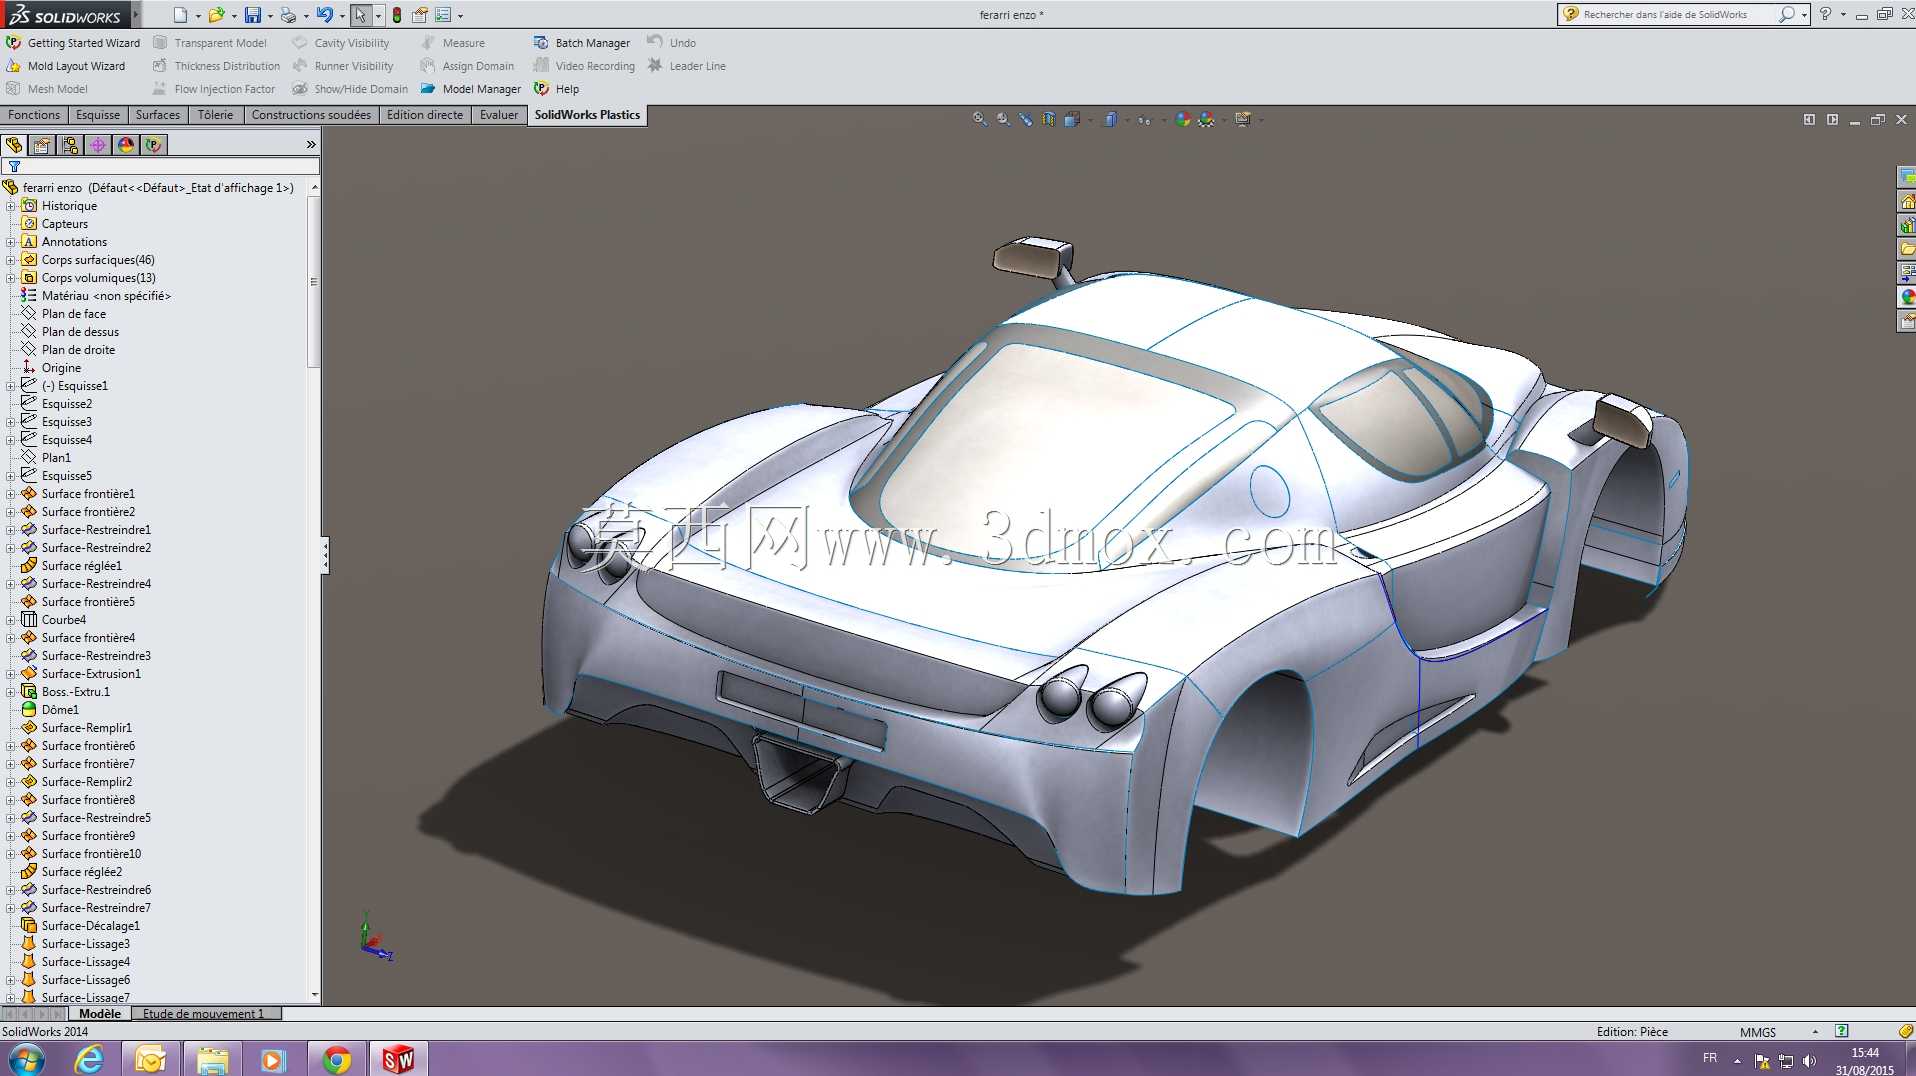Click the Rebuild traffic light icon
This screenshot has height=1076, width=1916.
(397, 15)
